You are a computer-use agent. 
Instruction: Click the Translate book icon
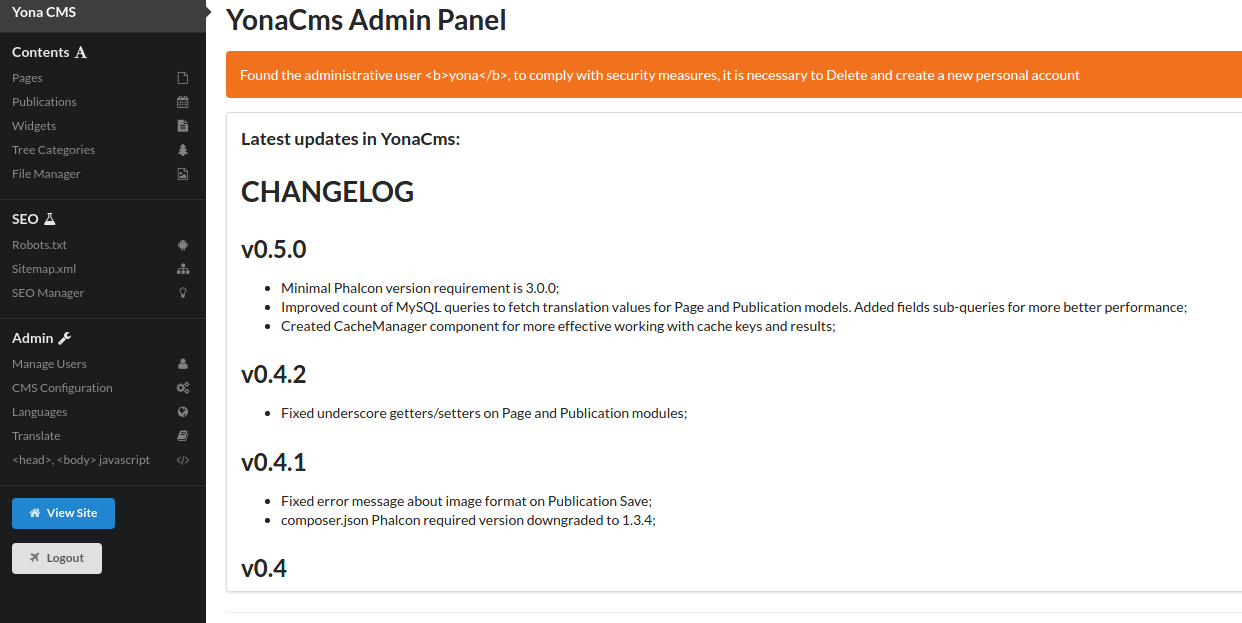pos(183,436)
